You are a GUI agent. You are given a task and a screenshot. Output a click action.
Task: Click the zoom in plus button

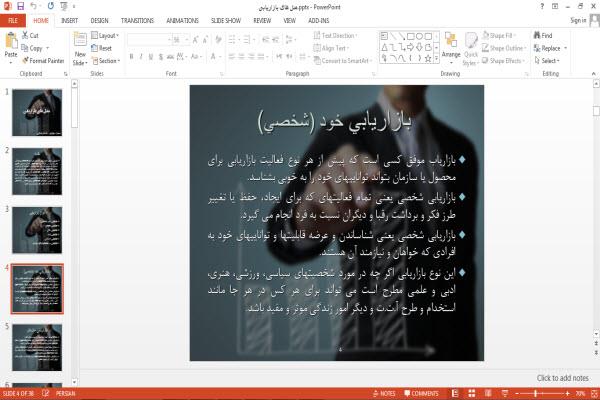pos(567,393)
